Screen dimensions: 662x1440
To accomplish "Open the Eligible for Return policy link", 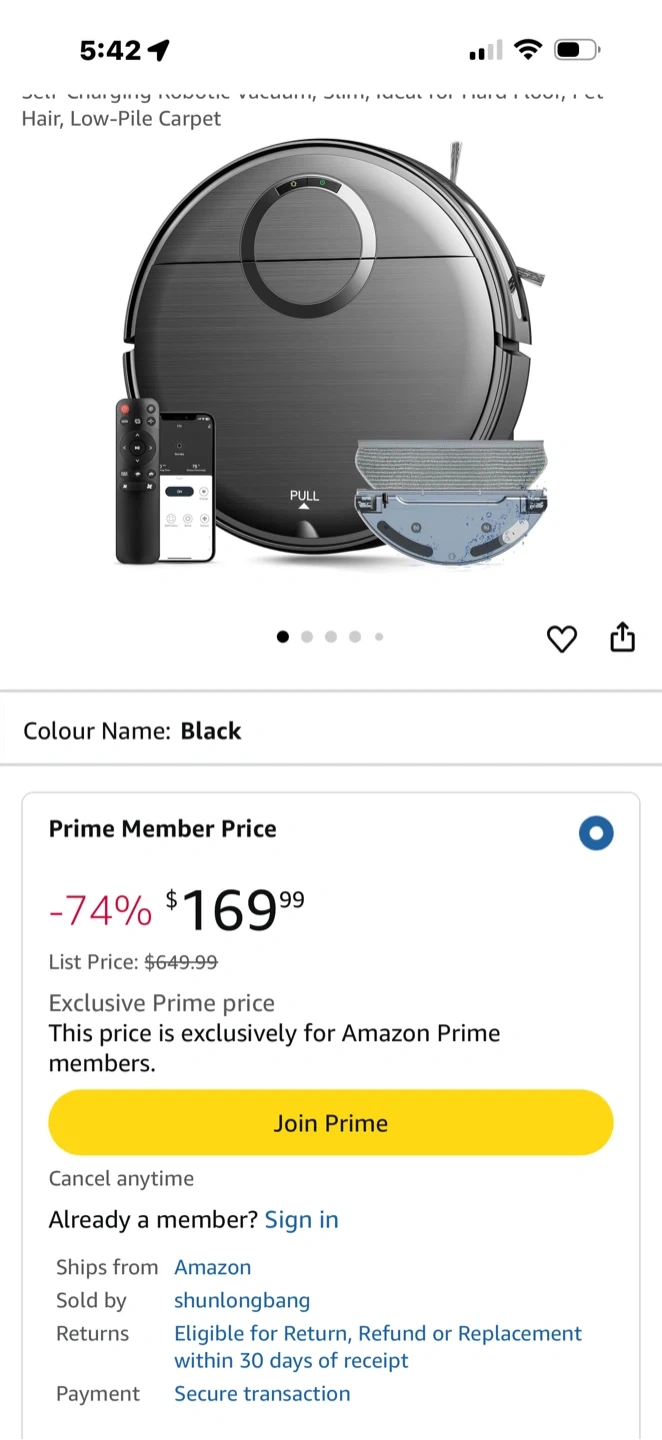I will click(x=377, y=1346).
